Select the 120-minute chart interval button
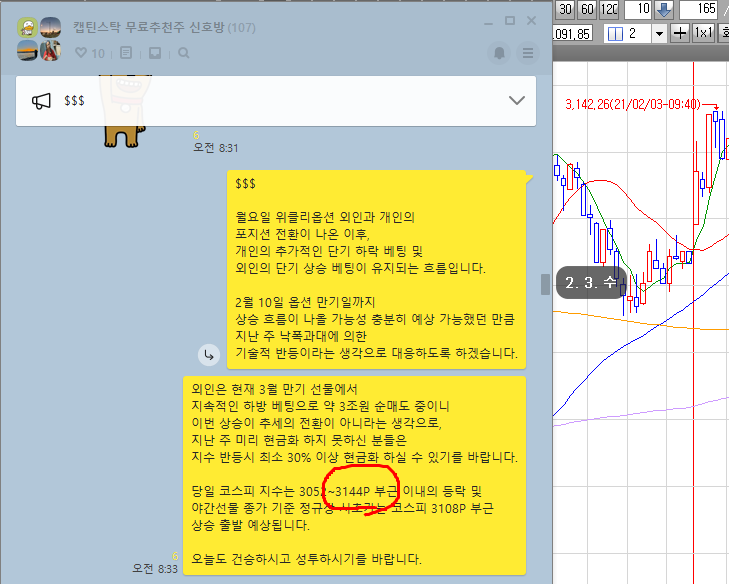The height and width of the screenshot is (584, 729). tap(609, 9)
